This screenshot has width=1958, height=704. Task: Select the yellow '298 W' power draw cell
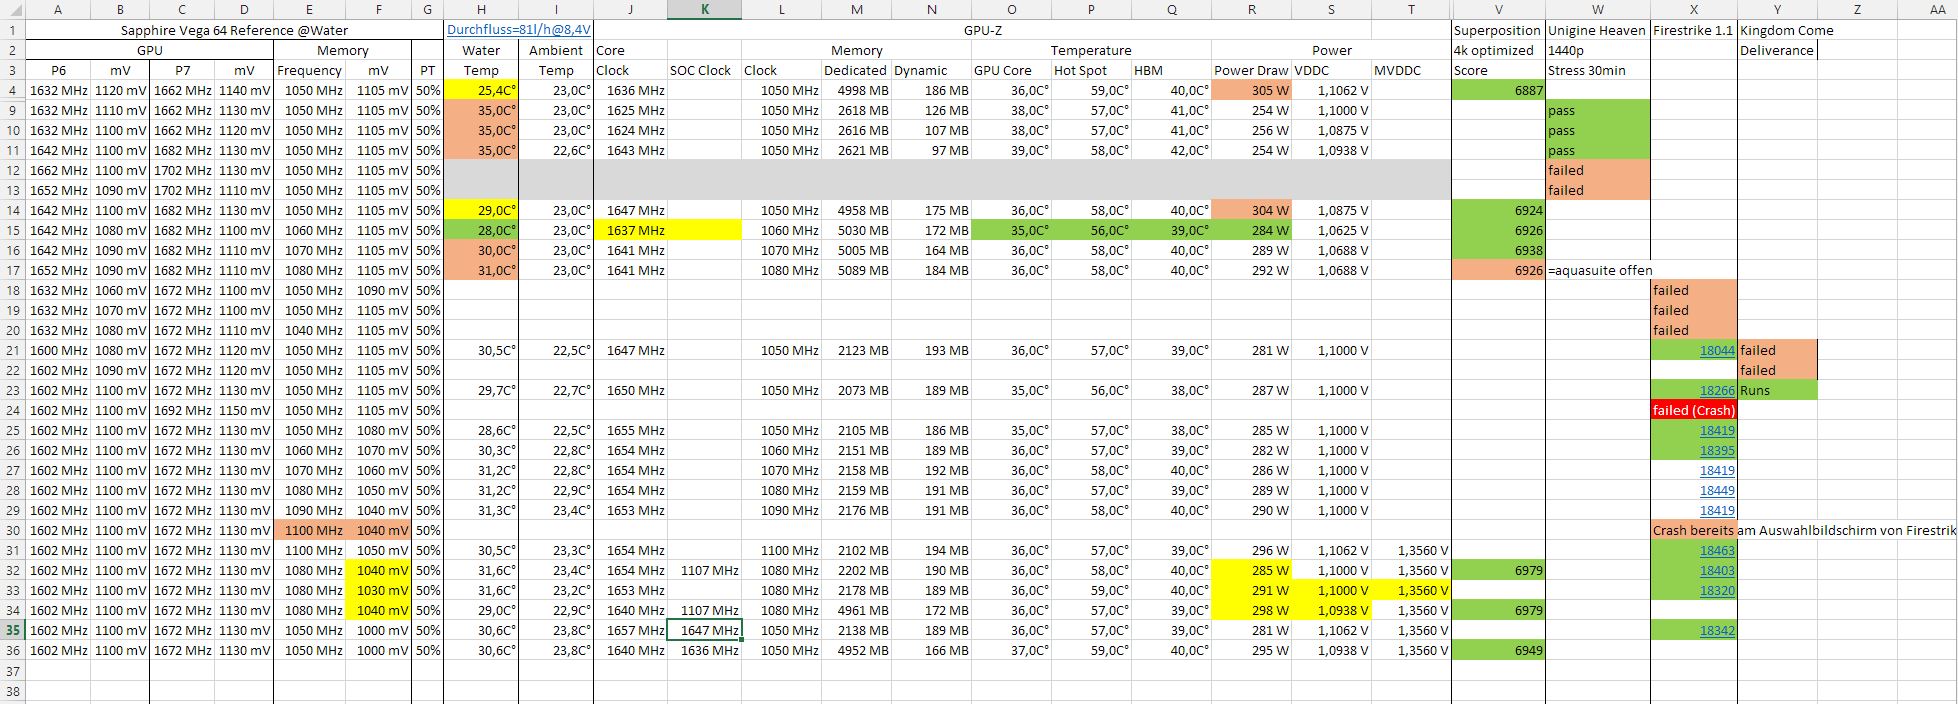[x=1252, y=610]
